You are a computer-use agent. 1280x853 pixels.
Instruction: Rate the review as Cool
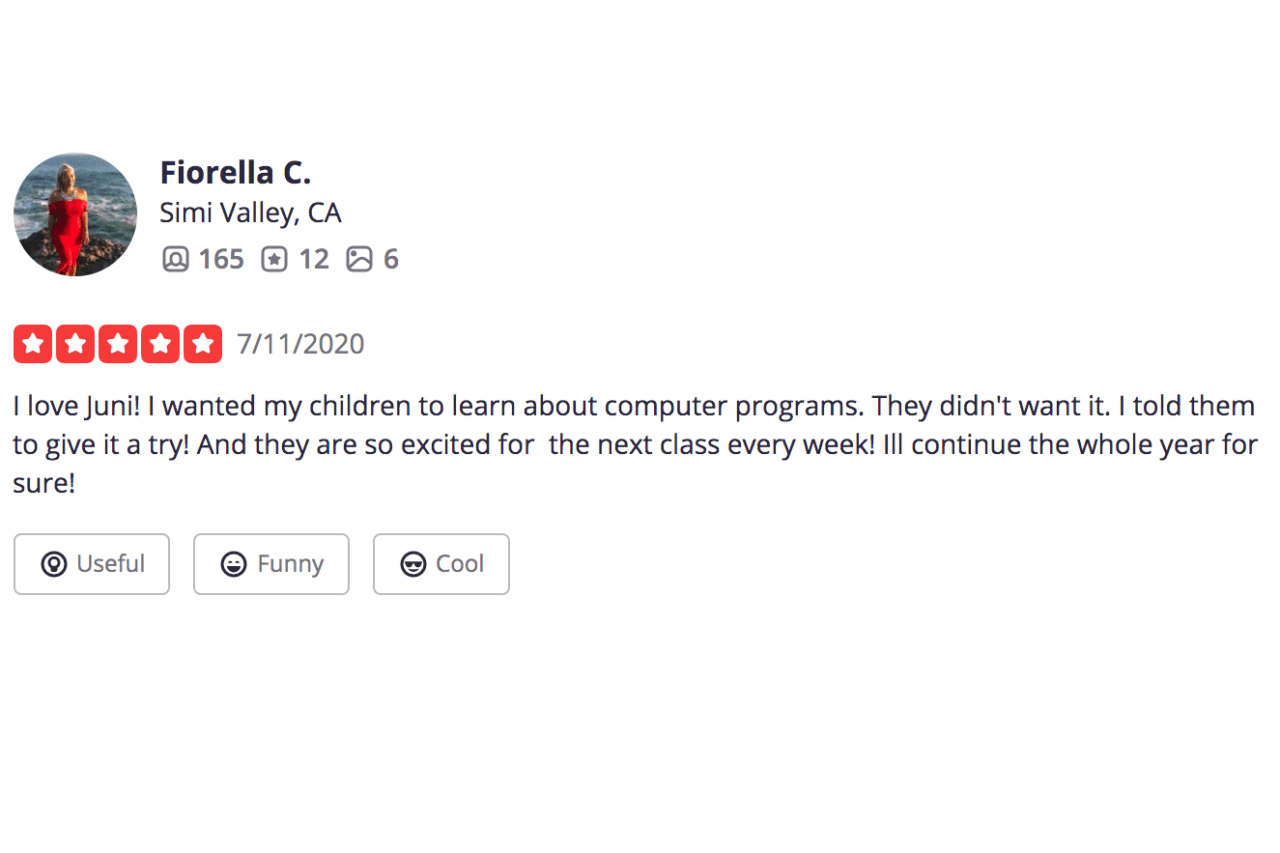pos(441,564)
